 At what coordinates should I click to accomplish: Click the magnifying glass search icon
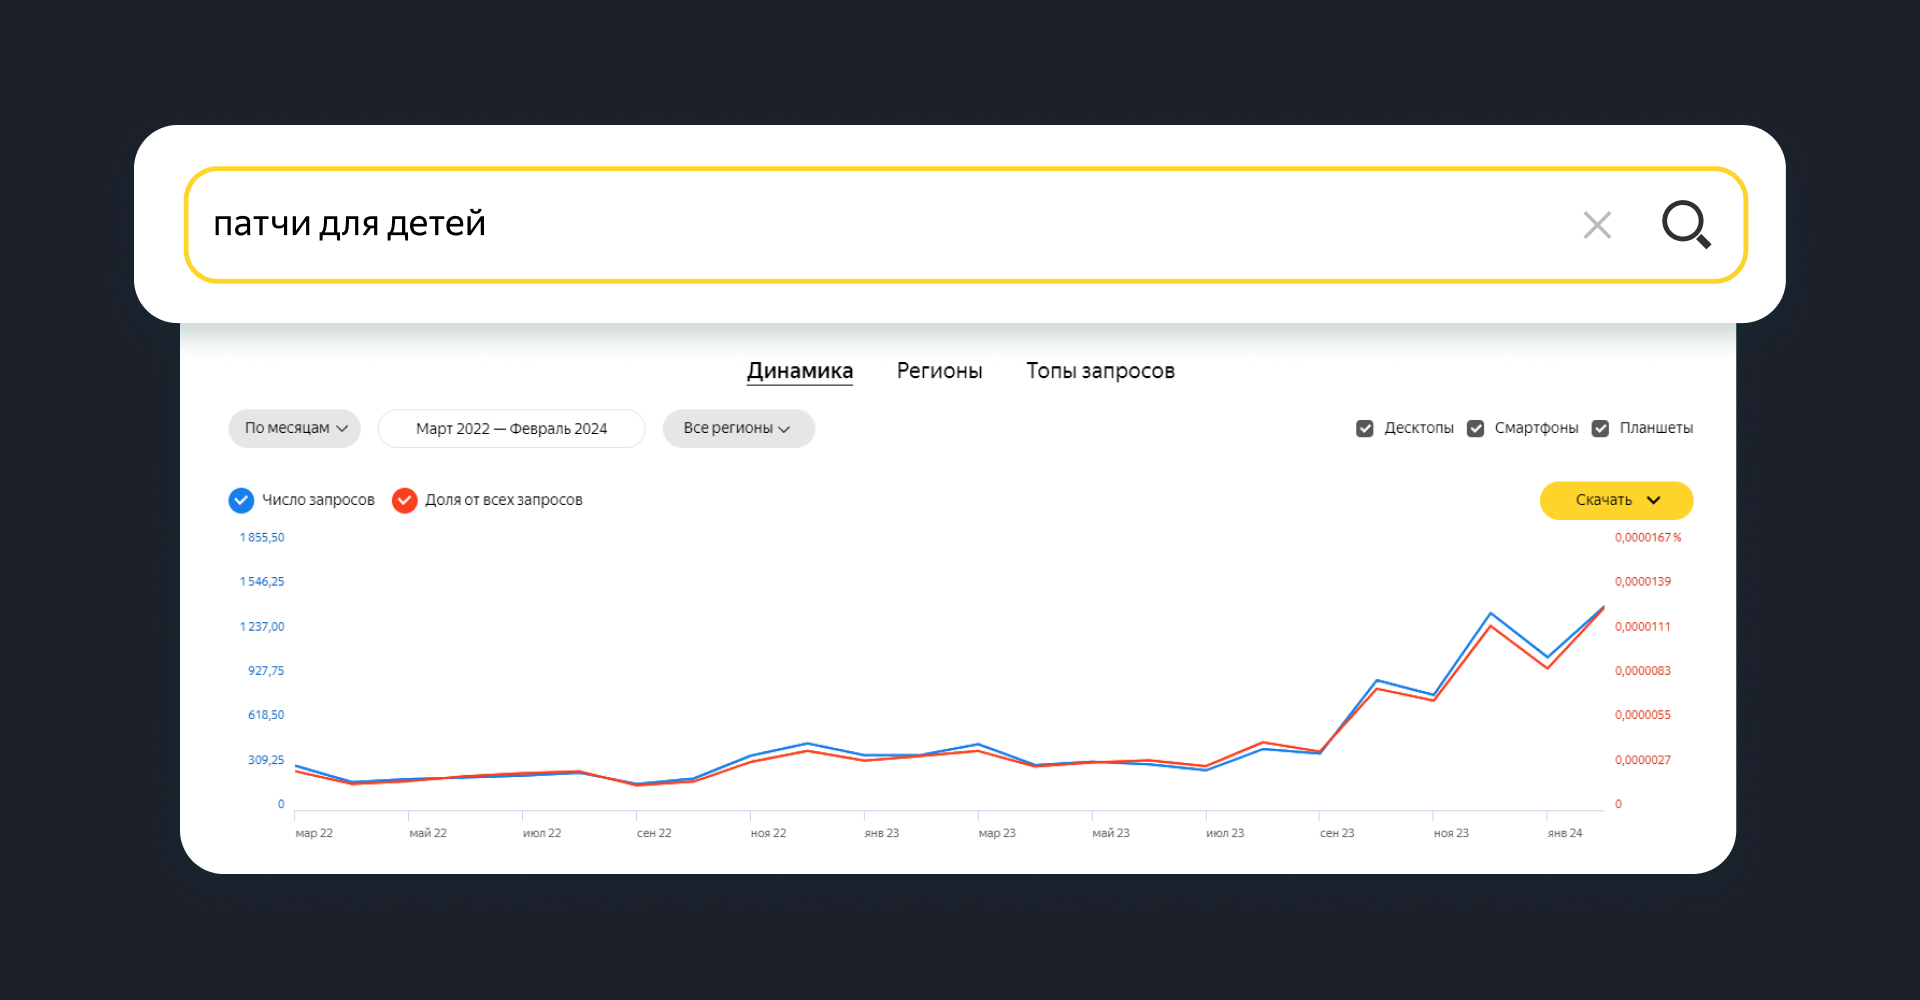coord(1686,224)
